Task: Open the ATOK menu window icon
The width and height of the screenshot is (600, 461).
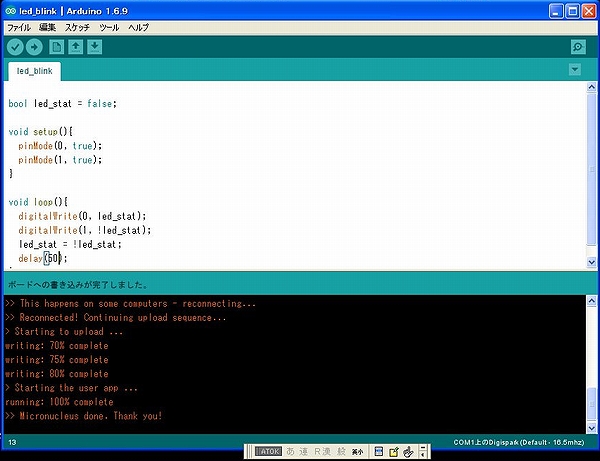Action: pyautogui.click(x=378, y=451)
